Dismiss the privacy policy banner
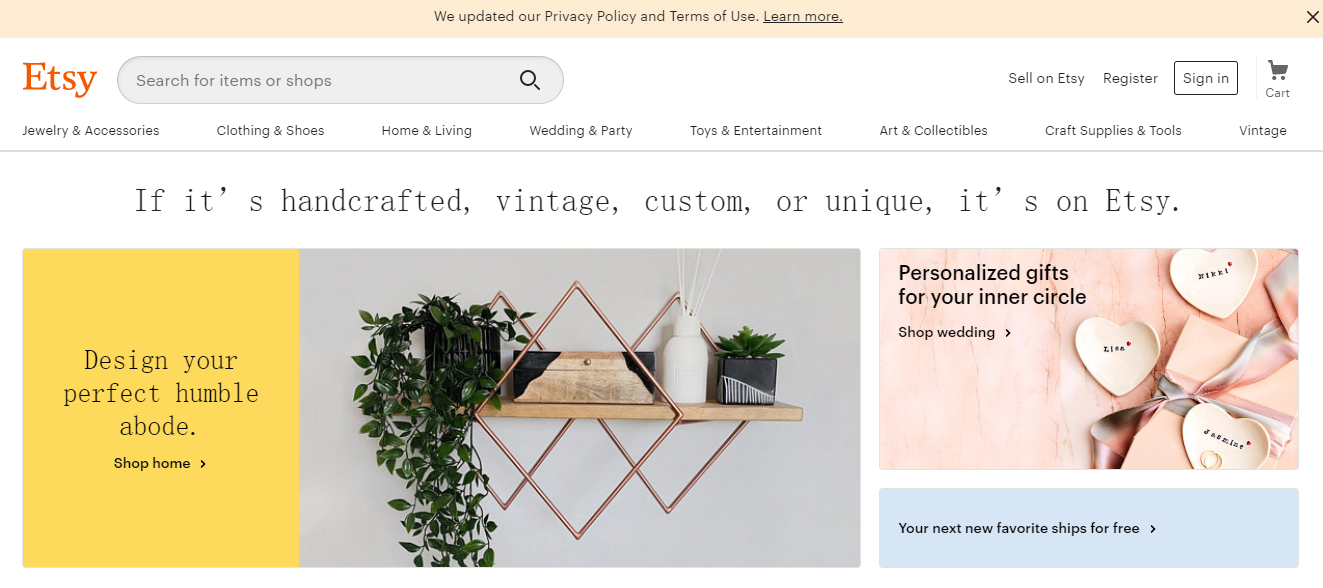The width and height of the screenshot is (1323, 588). pyautogui.click(x=1312, y=17)
